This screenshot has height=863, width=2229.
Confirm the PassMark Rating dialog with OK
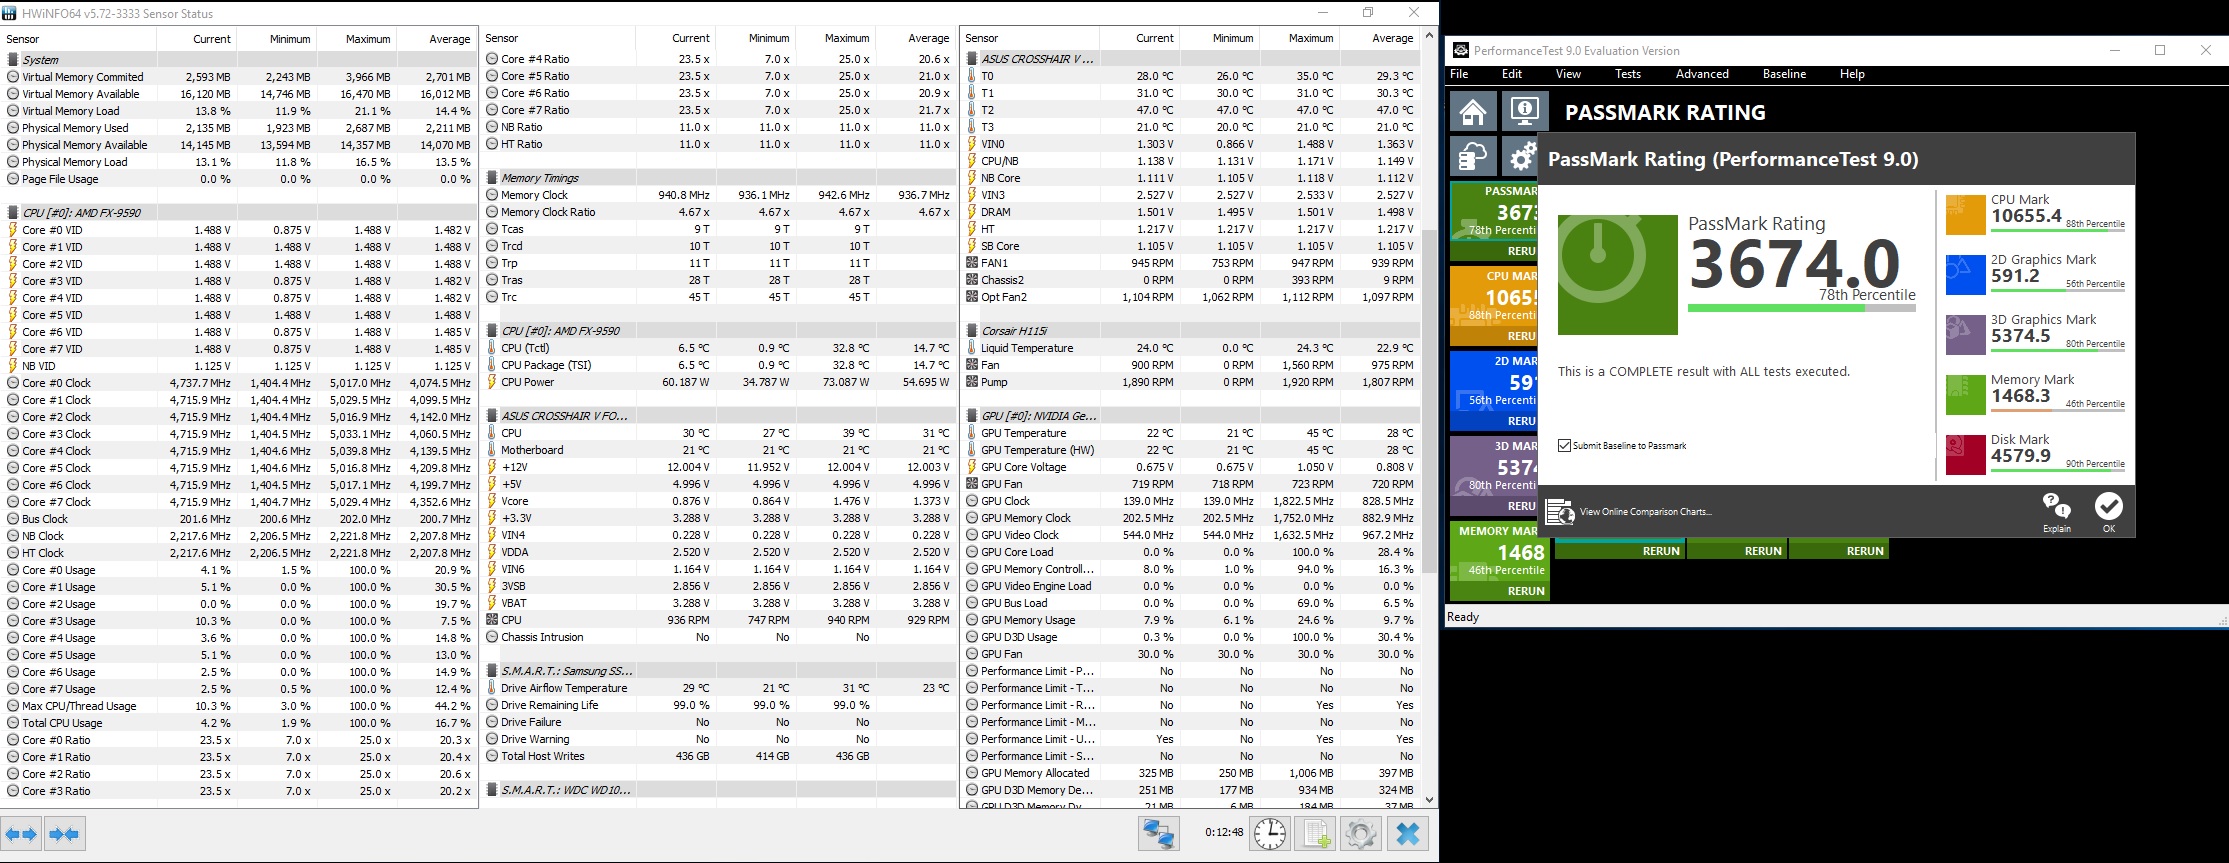point(2109,512)
